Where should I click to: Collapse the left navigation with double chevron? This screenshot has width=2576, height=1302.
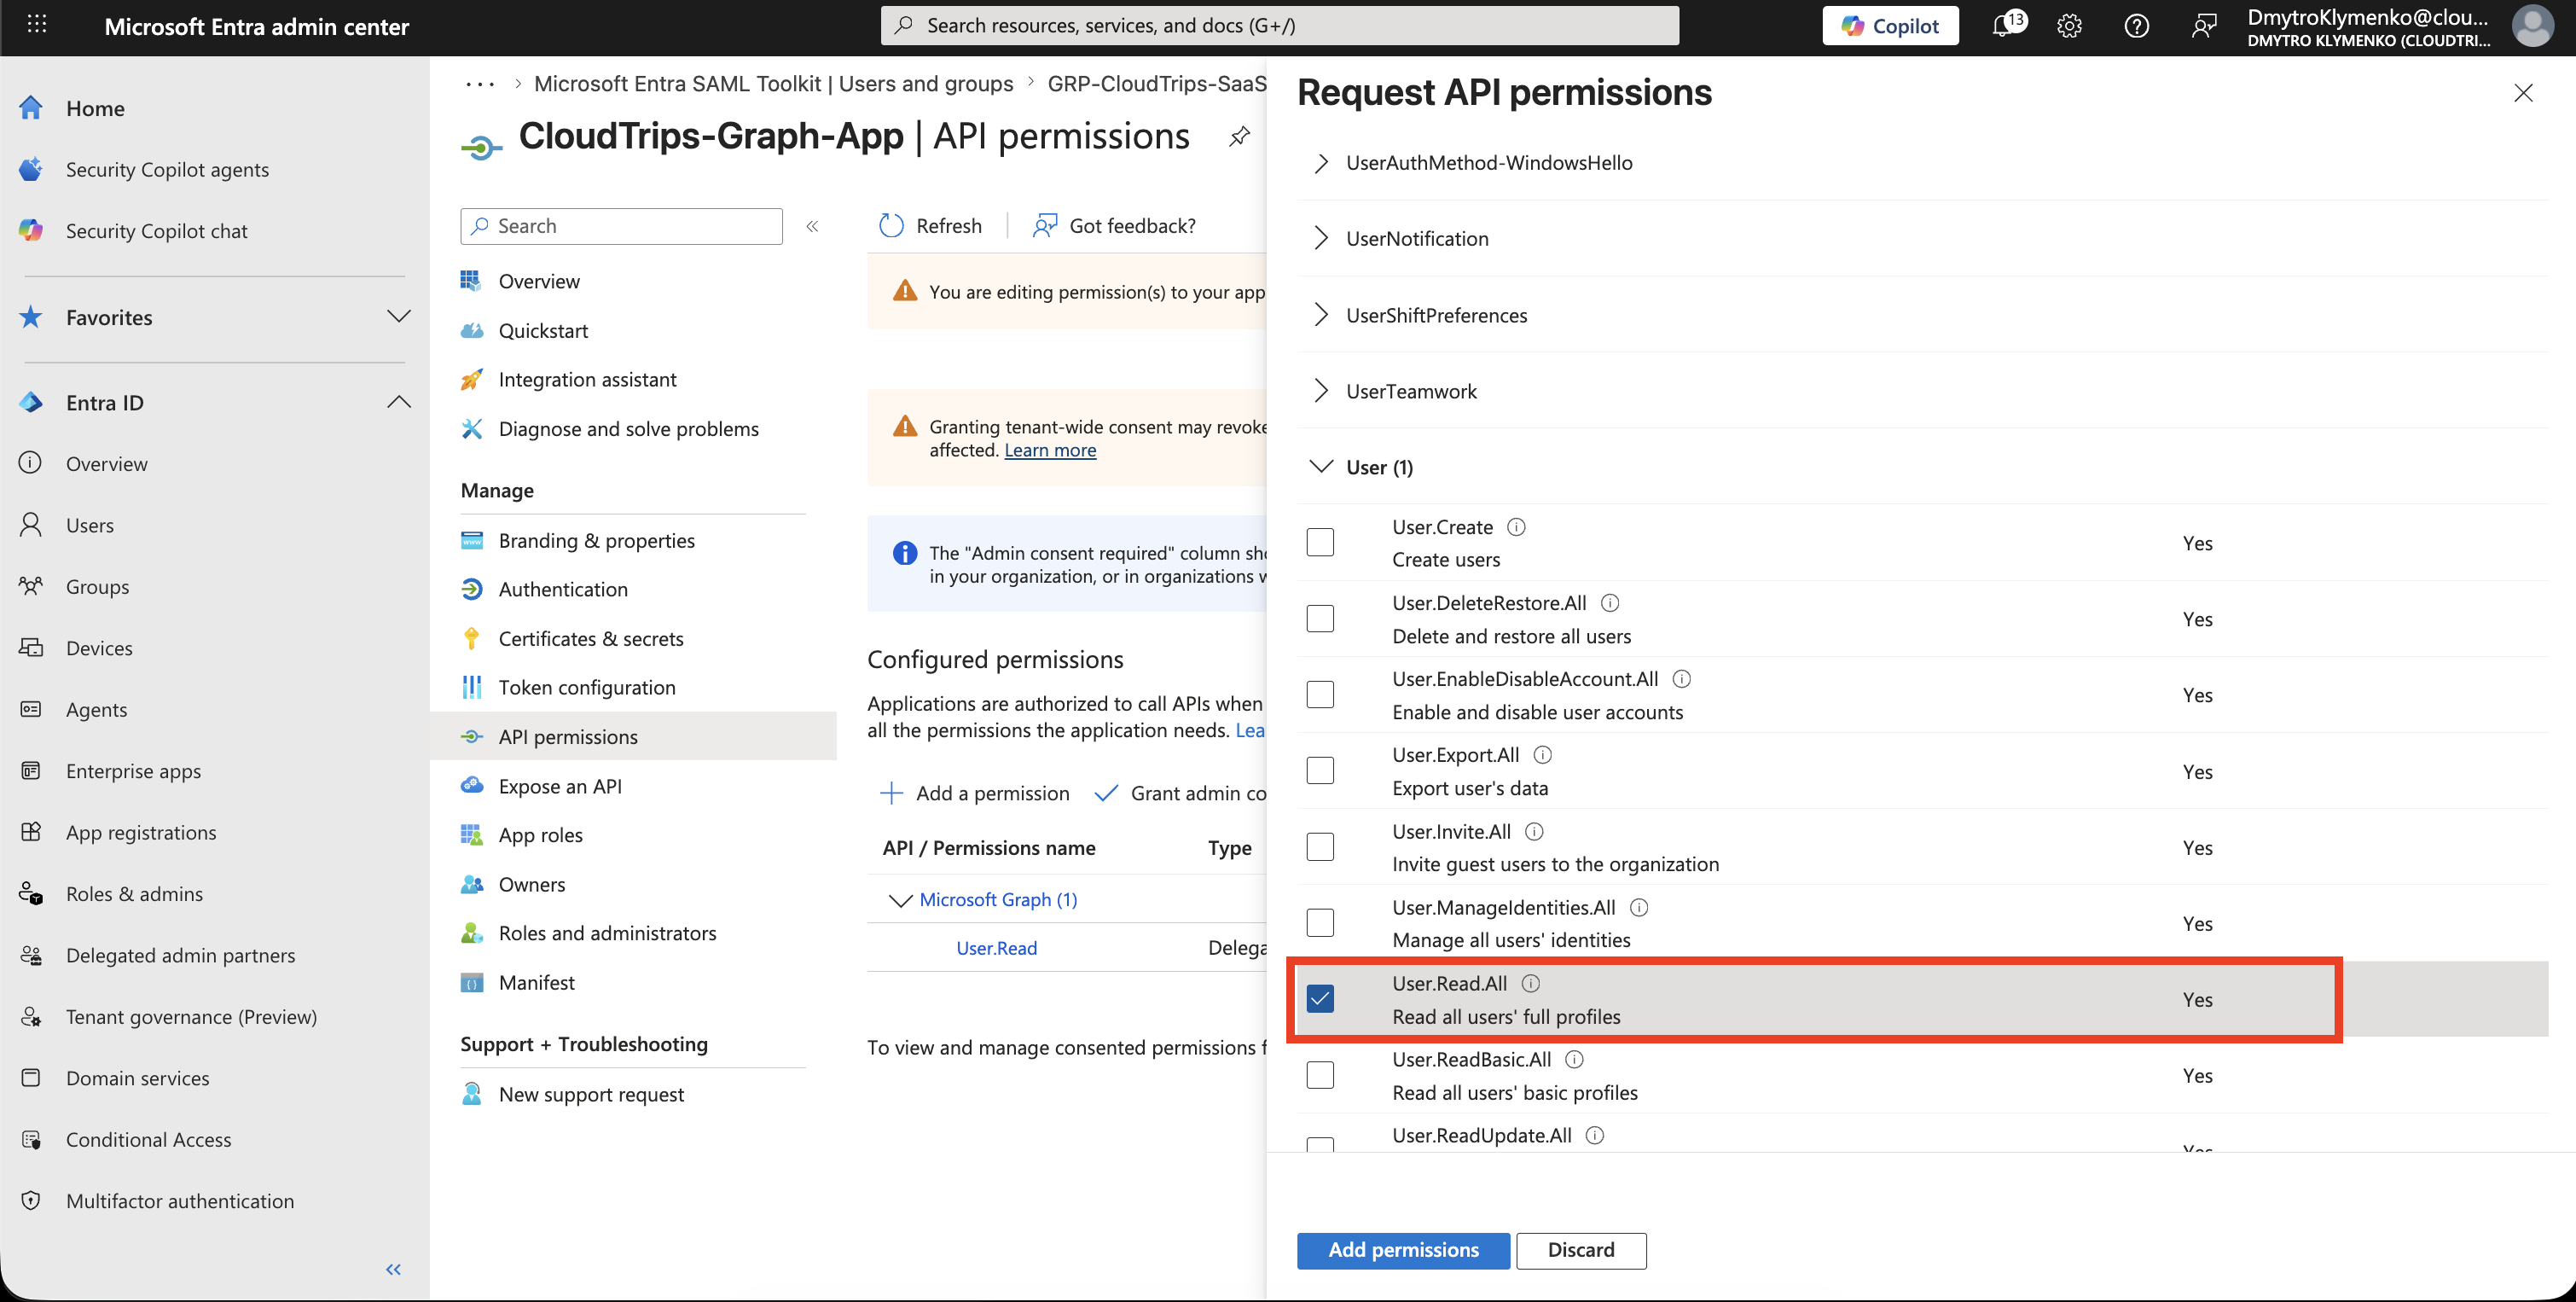(x=393, y=1269)
